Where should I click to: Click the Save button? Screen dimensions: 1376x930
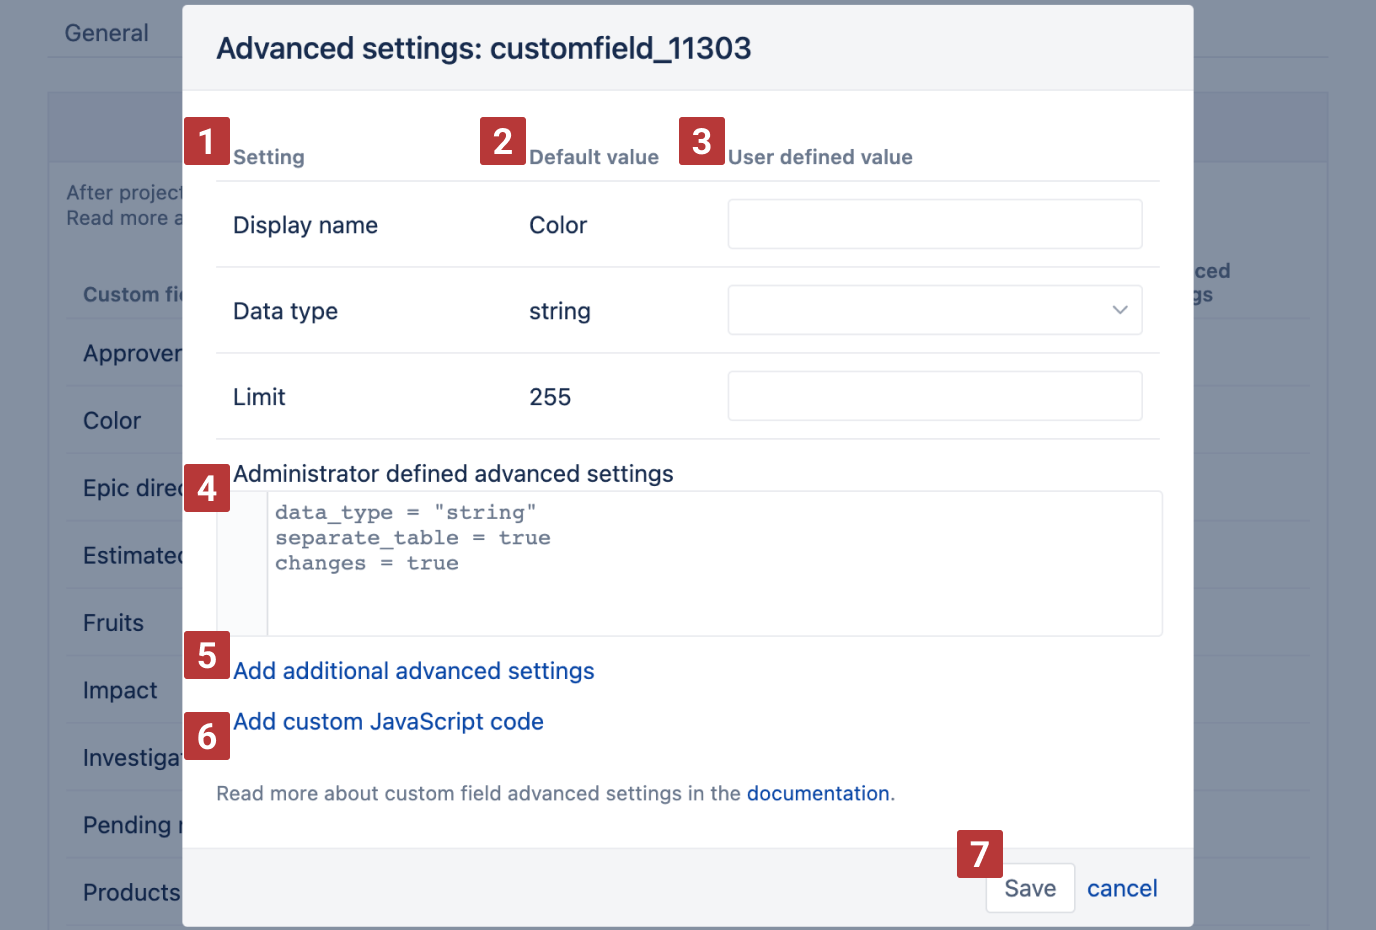click(1029, 887)
